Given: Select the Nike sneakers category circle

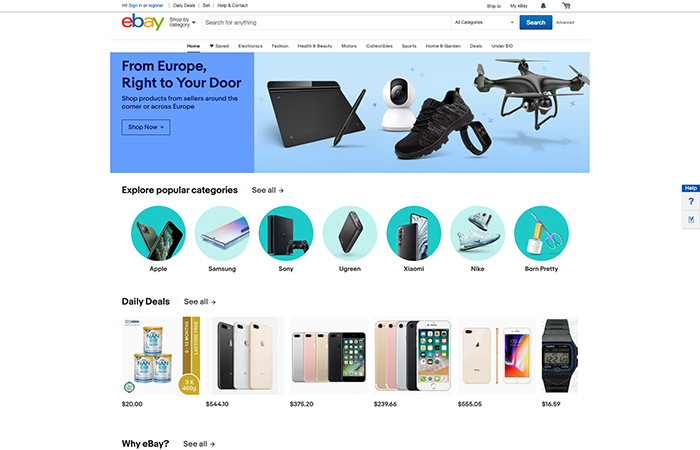Looking at the screenshot, I should point(477,233).
